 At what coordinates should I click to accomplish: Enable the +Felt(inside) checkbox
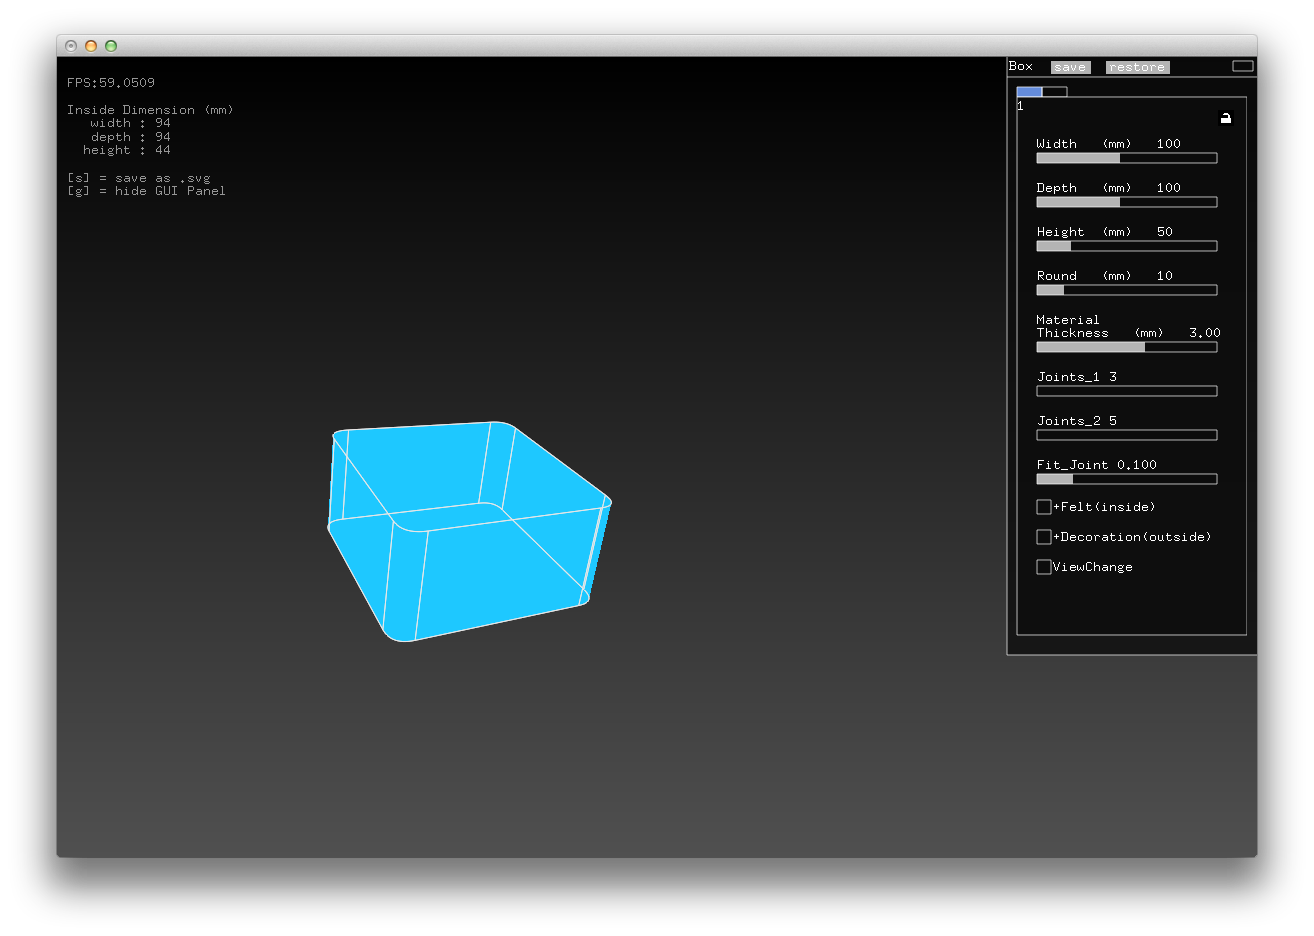tap(1044, 507)
